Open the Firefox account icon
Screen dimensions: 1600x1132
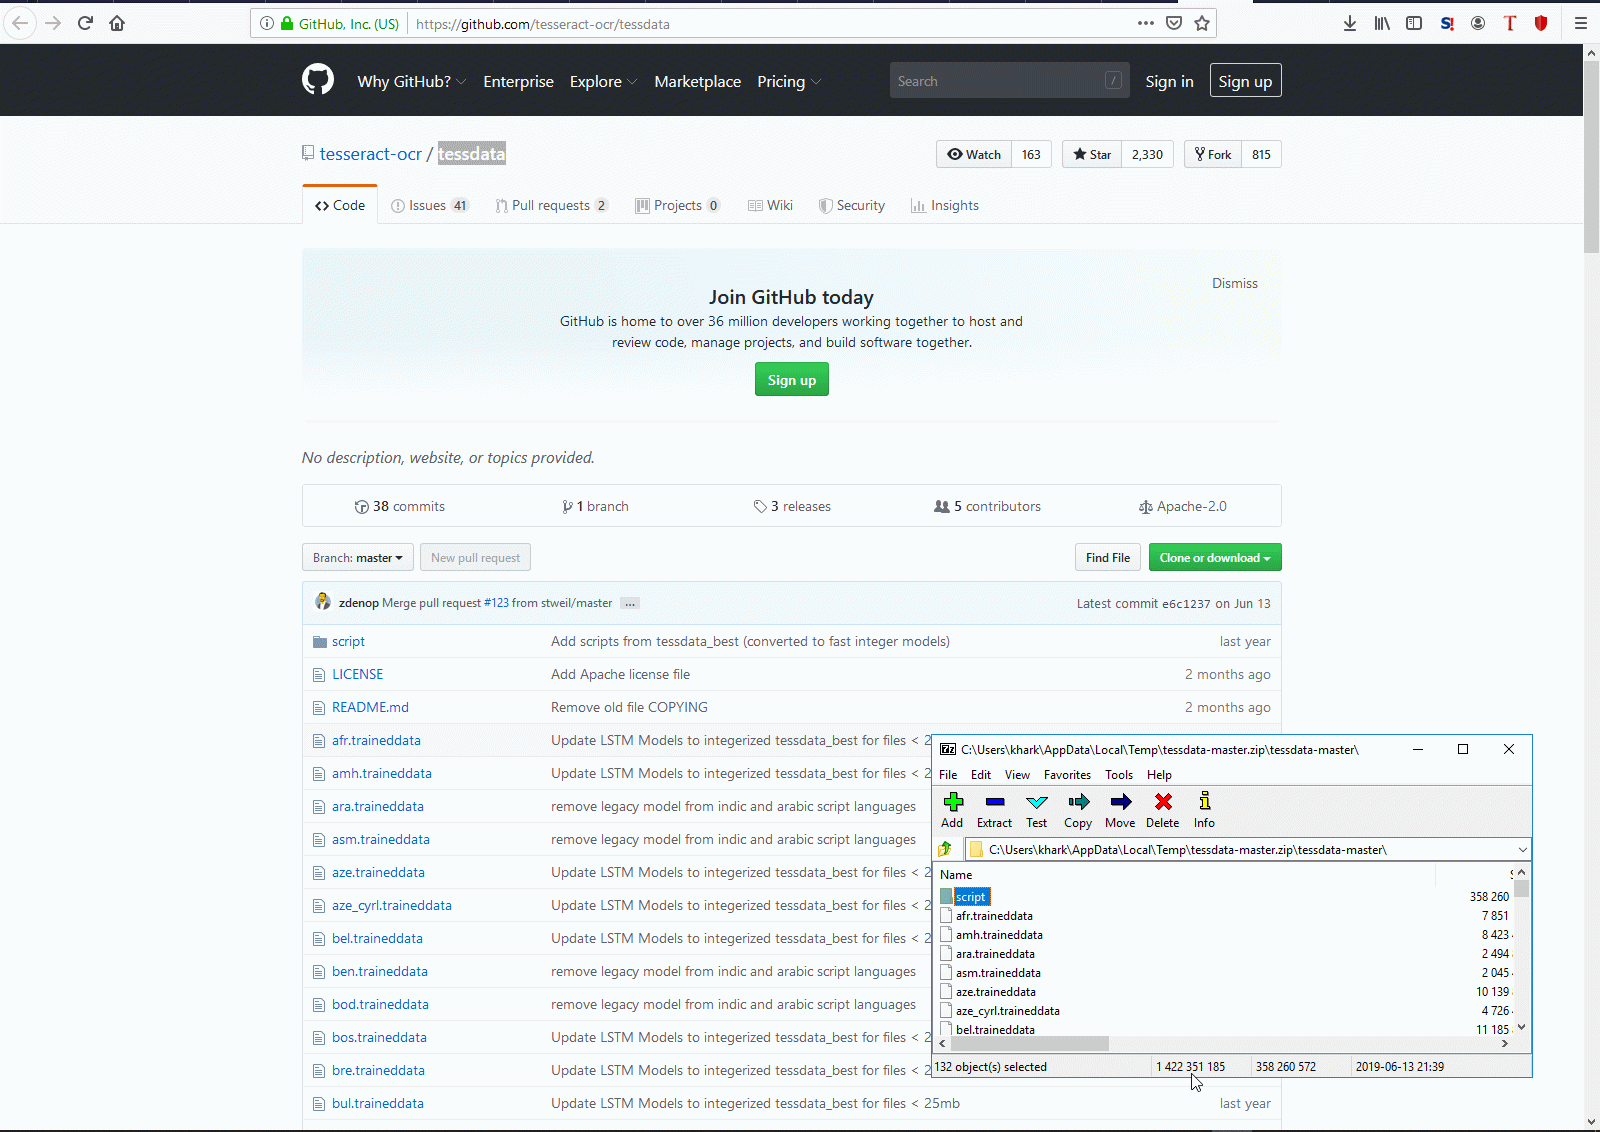click(1478, 23)
